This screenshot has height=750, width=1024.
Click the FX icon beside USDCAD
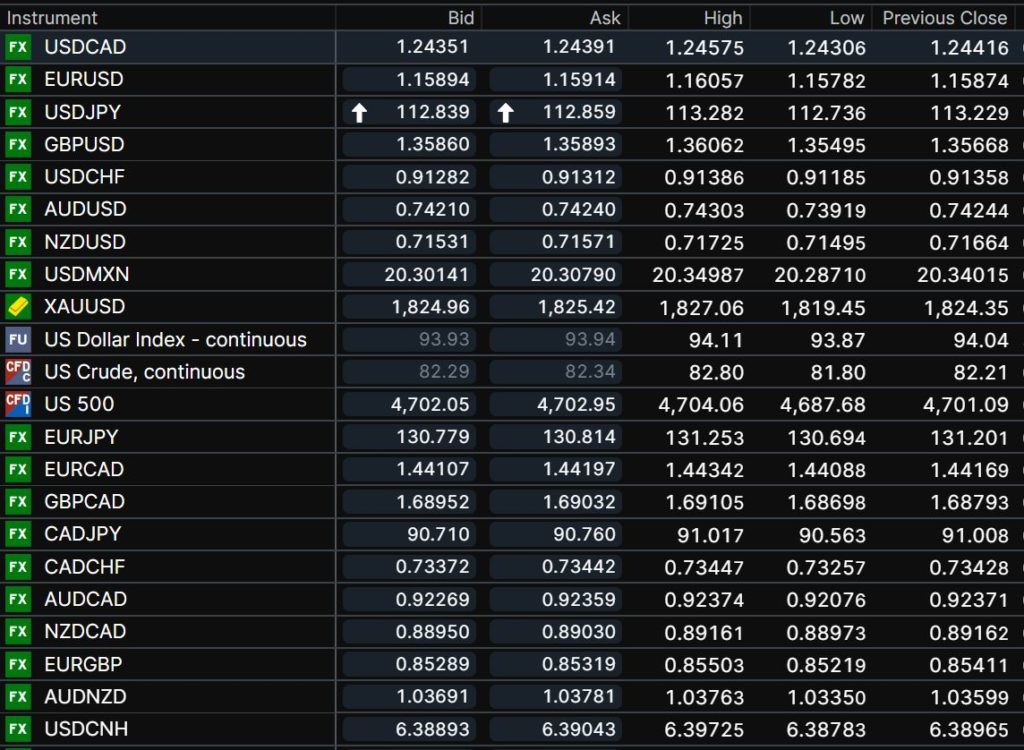point(18,47)
